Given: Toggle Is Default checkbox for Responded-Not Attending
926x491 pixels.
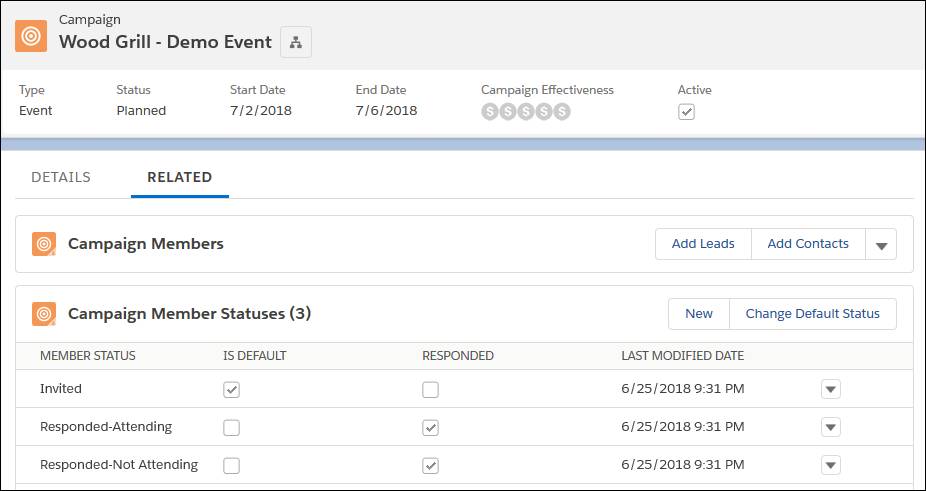Looking at the screenshot, I should (232, 466).
